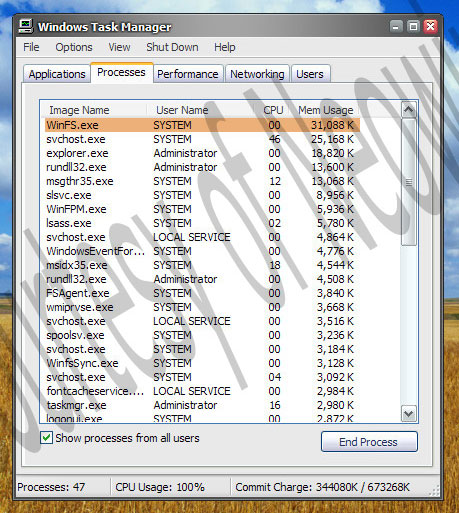This screenshot has height=513, width=459.
Task: Select the wmiprvse.exe process
Action: (202, 307)
